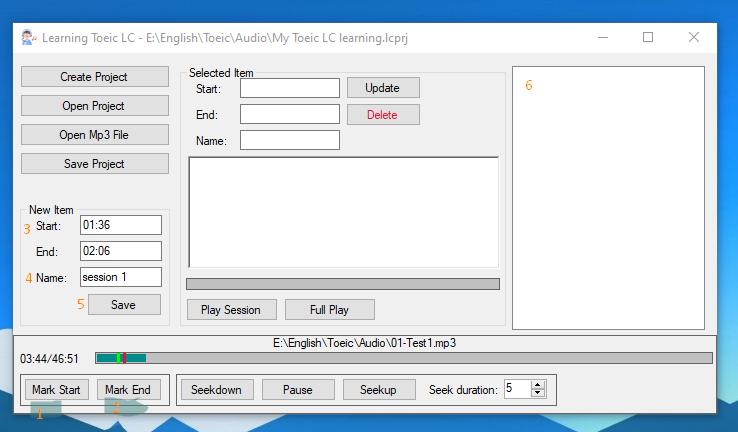Click the Selected Item notes text area
Viewport: 738px width, 432px height.
344,212
